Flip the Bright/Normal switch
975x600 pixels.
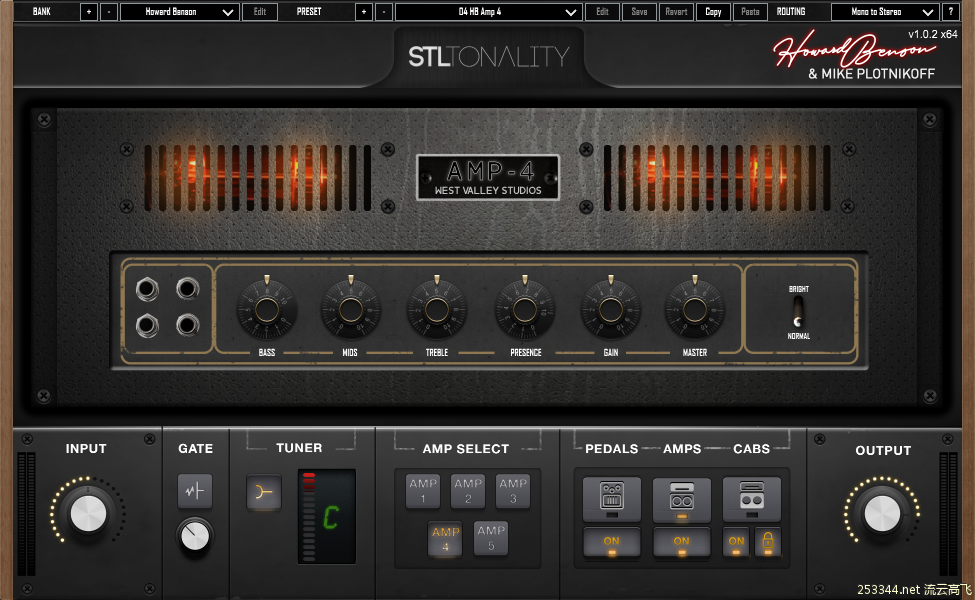pos(798,312)
